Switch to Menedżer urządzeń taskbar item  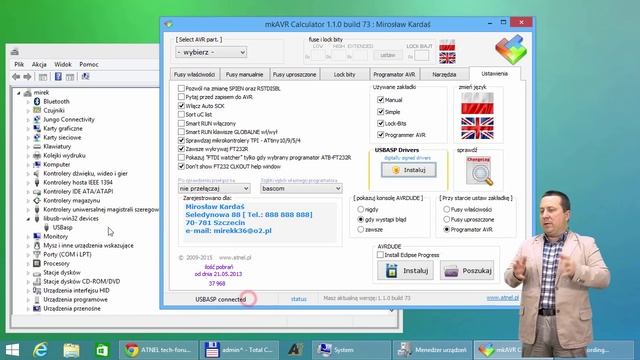pyautogui.click(x=433, y=350)
